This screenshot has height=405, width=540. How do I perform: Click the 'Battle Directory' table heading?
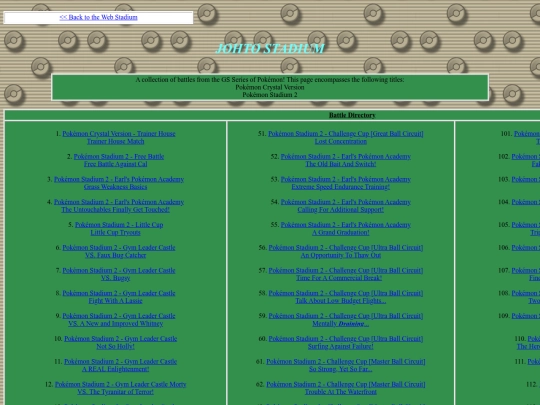tap(352, 115)
